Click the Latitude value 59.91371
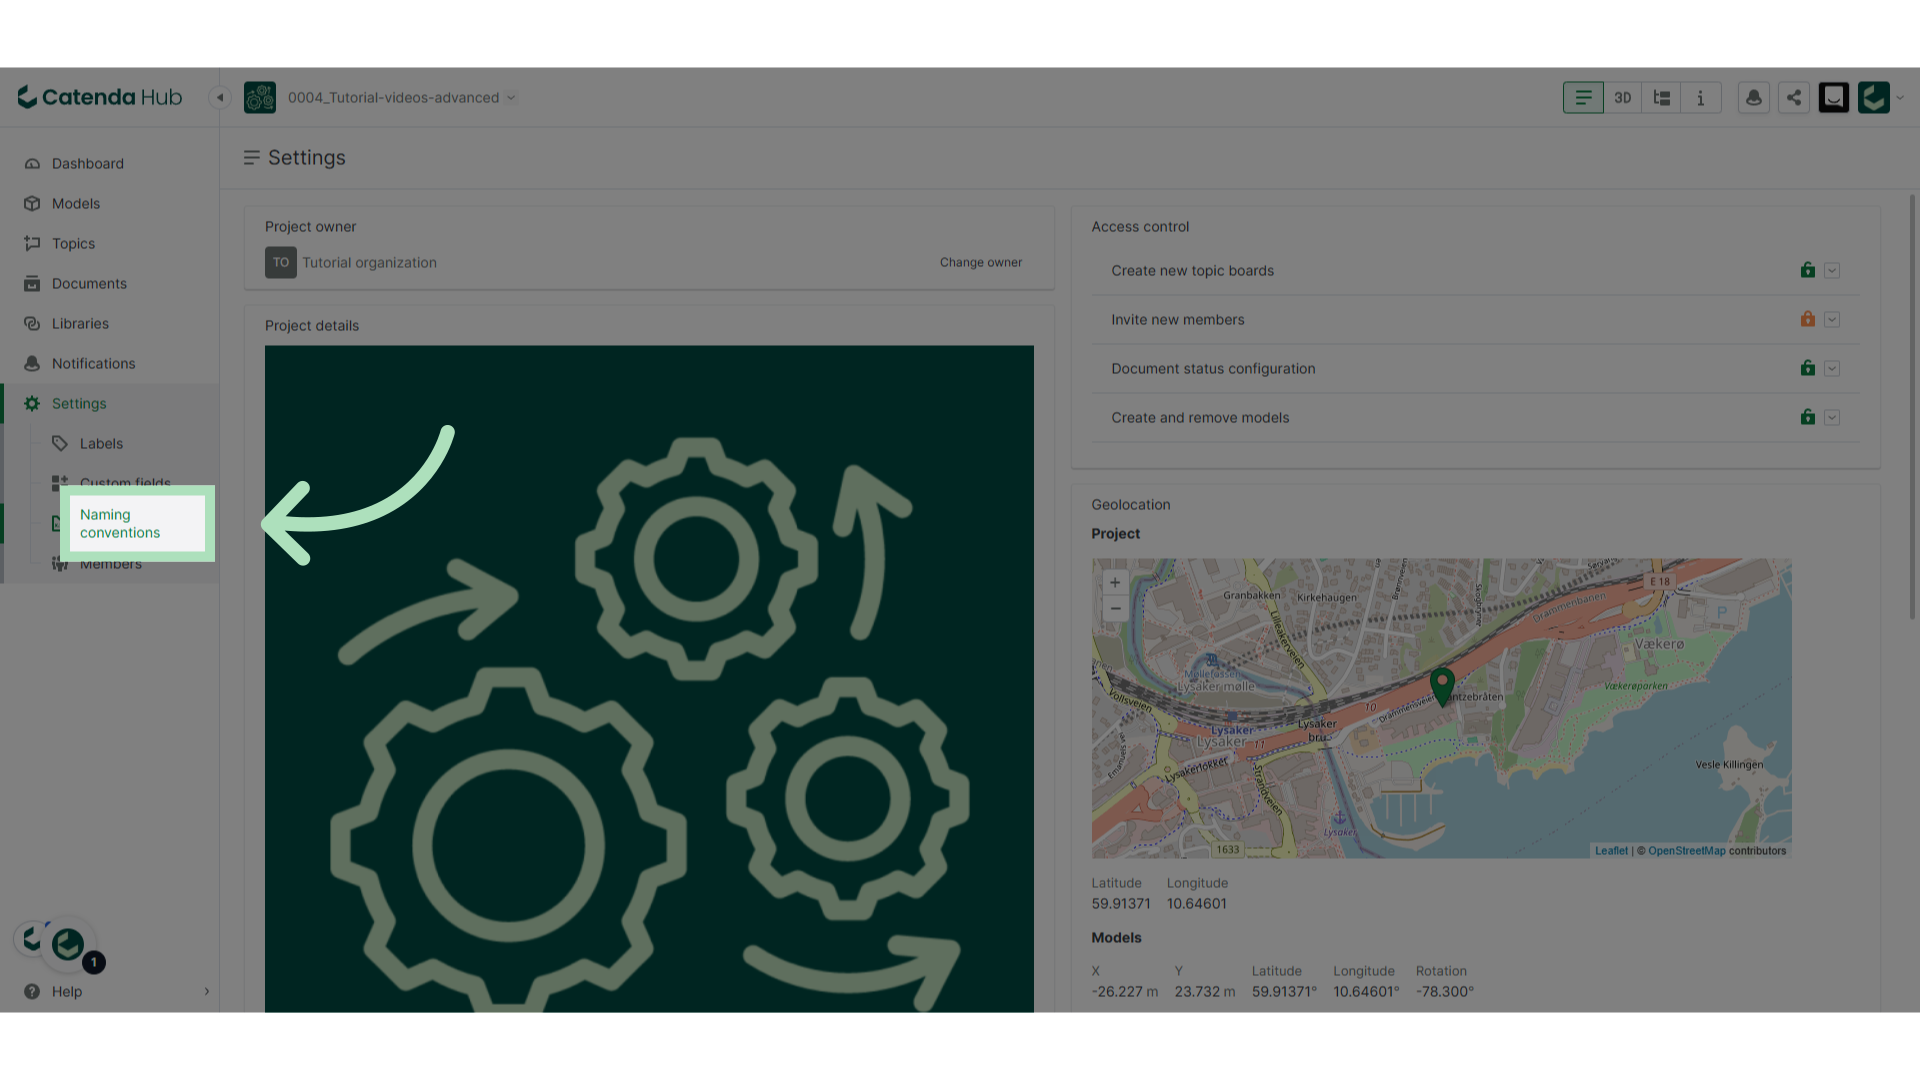 point(1121,904)
